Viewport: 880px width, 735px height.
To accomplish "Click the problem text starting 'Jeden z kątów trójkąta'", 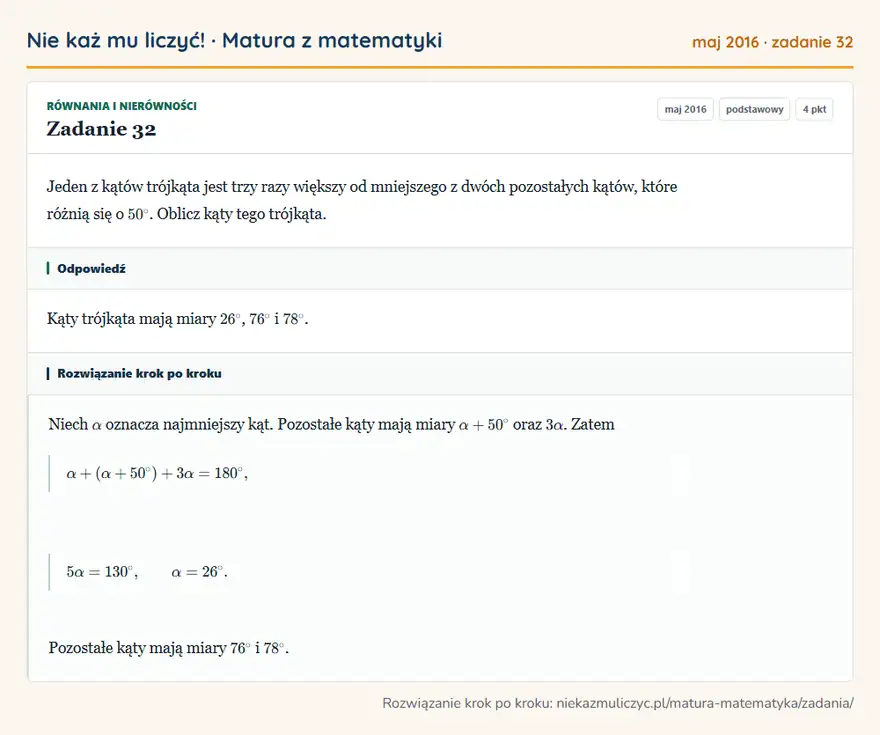I will [x=362, y=200].
